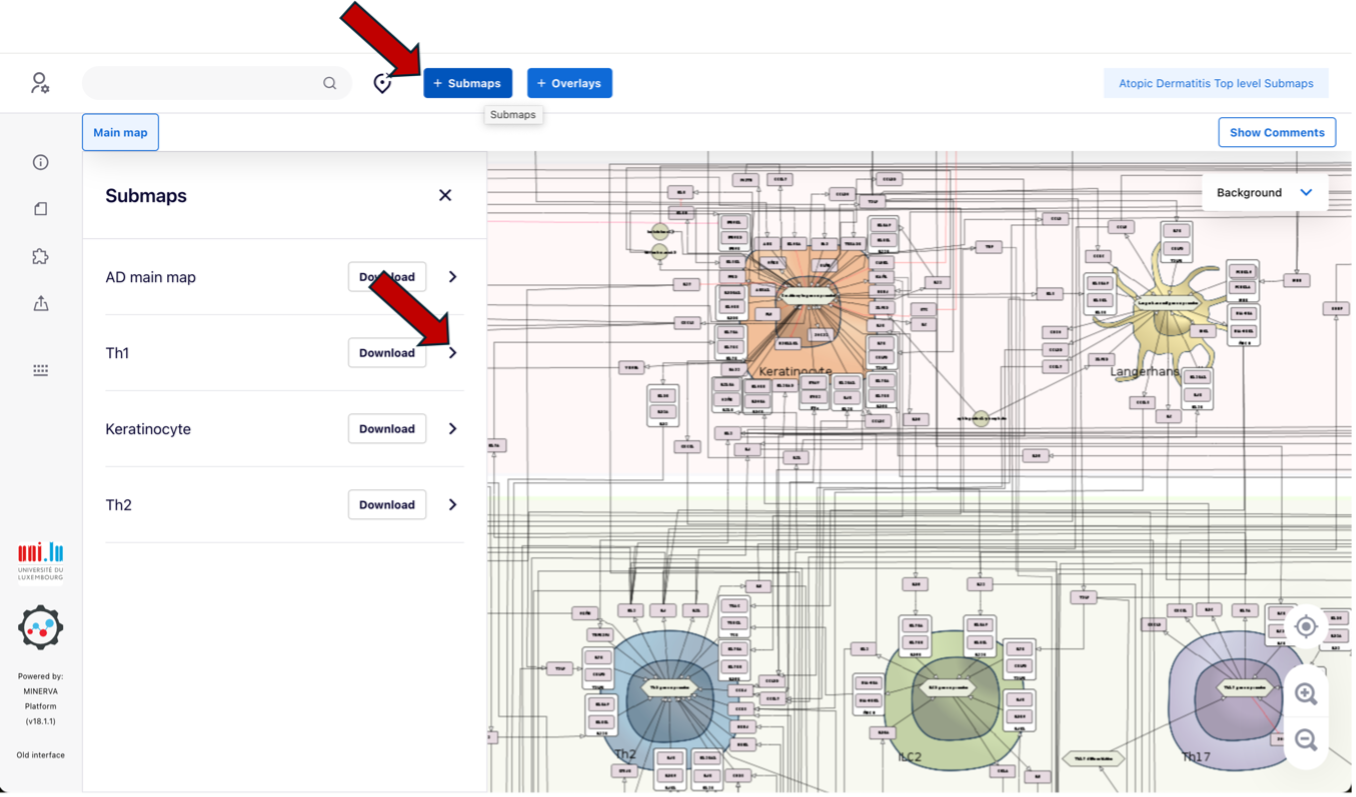
Task: Recenter map with location target icon
Action: click(1305, 627)
